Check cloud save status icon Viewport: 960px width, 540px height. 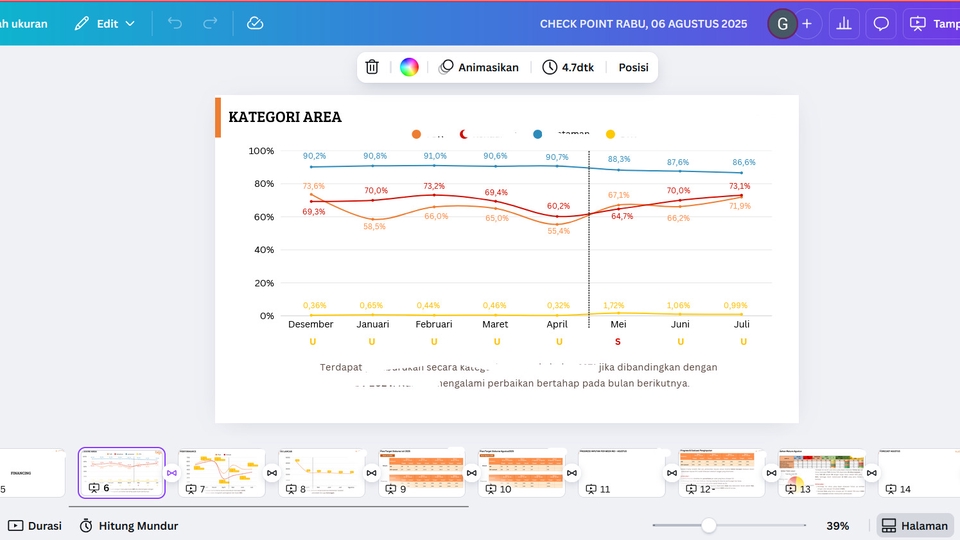(x=255, y=23)
